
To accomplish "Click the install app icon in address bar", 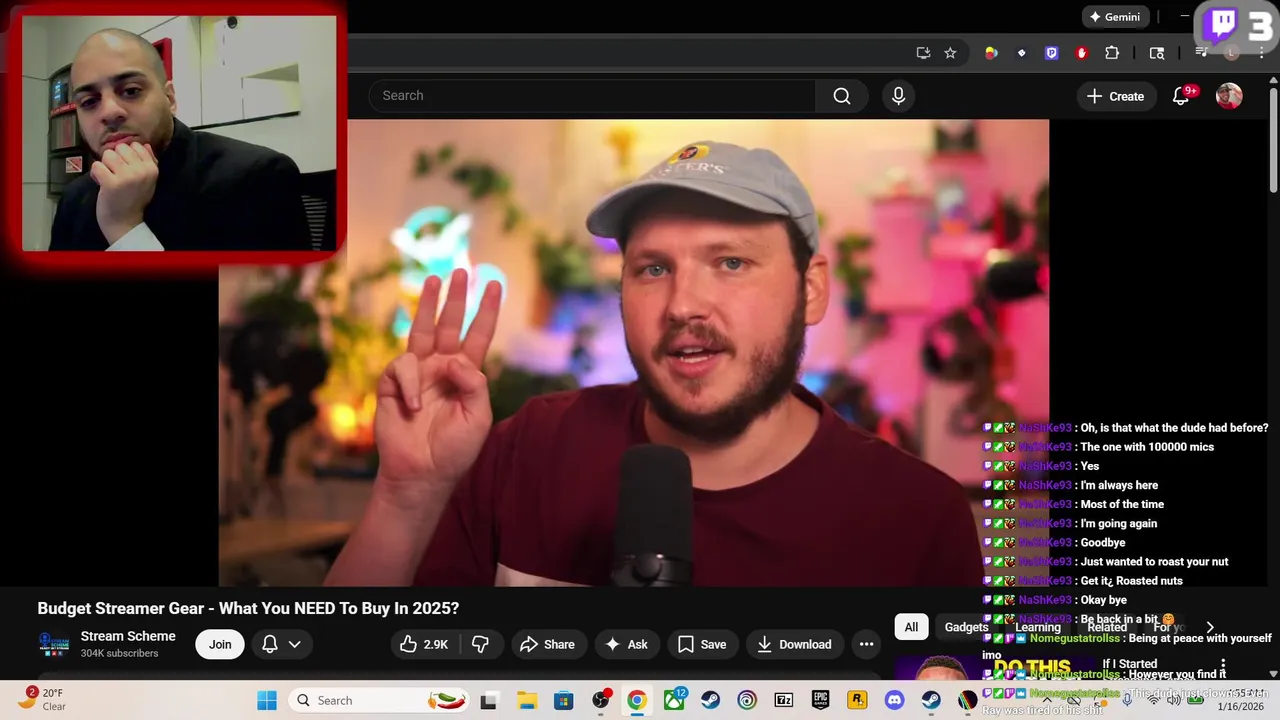I will pyautogui.click(x=923, y=53).
